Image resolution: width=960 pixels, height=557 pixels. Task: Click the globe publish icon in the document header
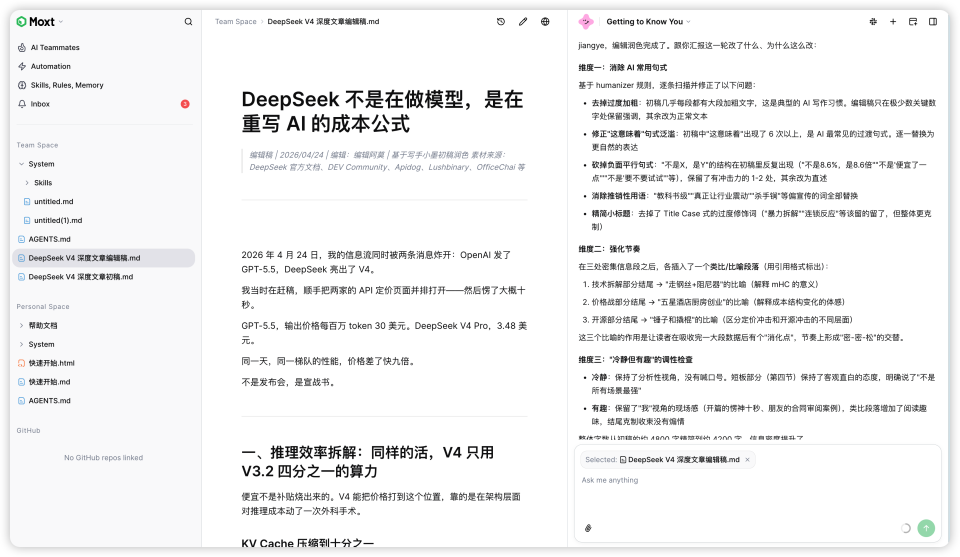(545, 21)
